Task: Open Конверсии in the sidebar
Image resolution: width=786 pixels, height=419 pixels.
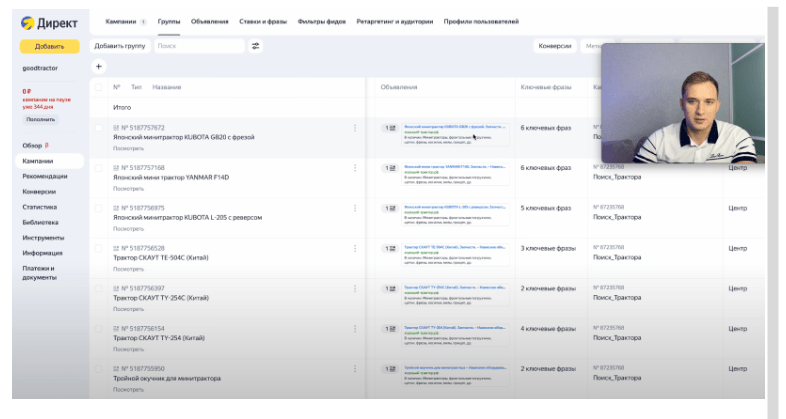Action: tap(39, 191)
